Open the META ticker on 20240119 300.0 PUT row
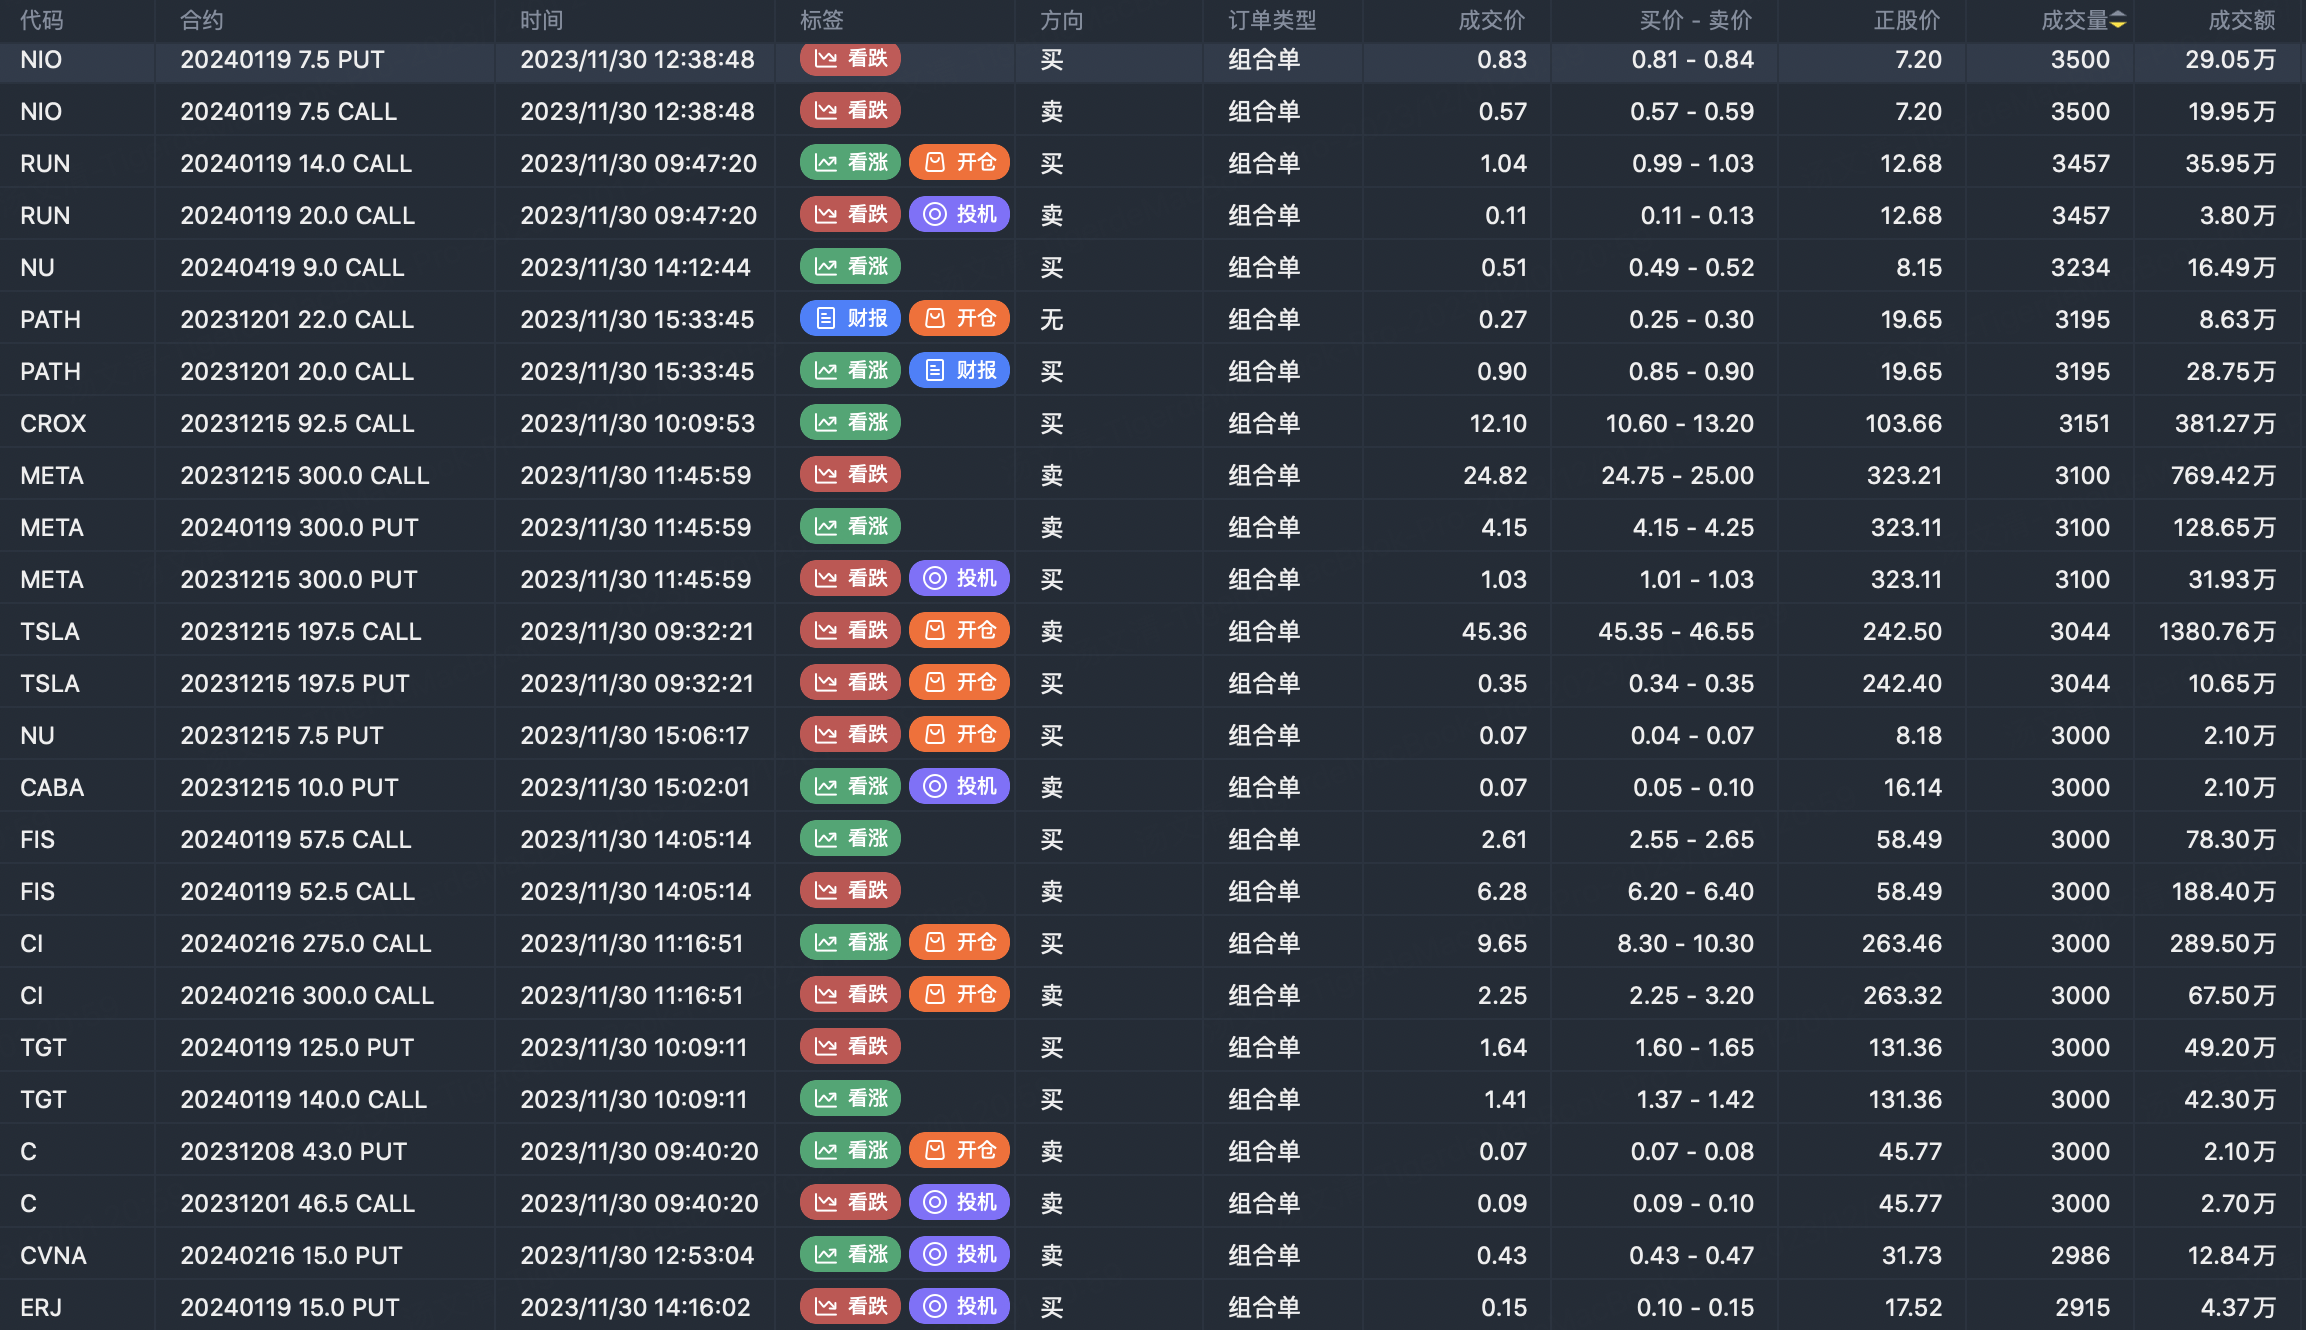Screen dimensions: 2306x1330 52,528
